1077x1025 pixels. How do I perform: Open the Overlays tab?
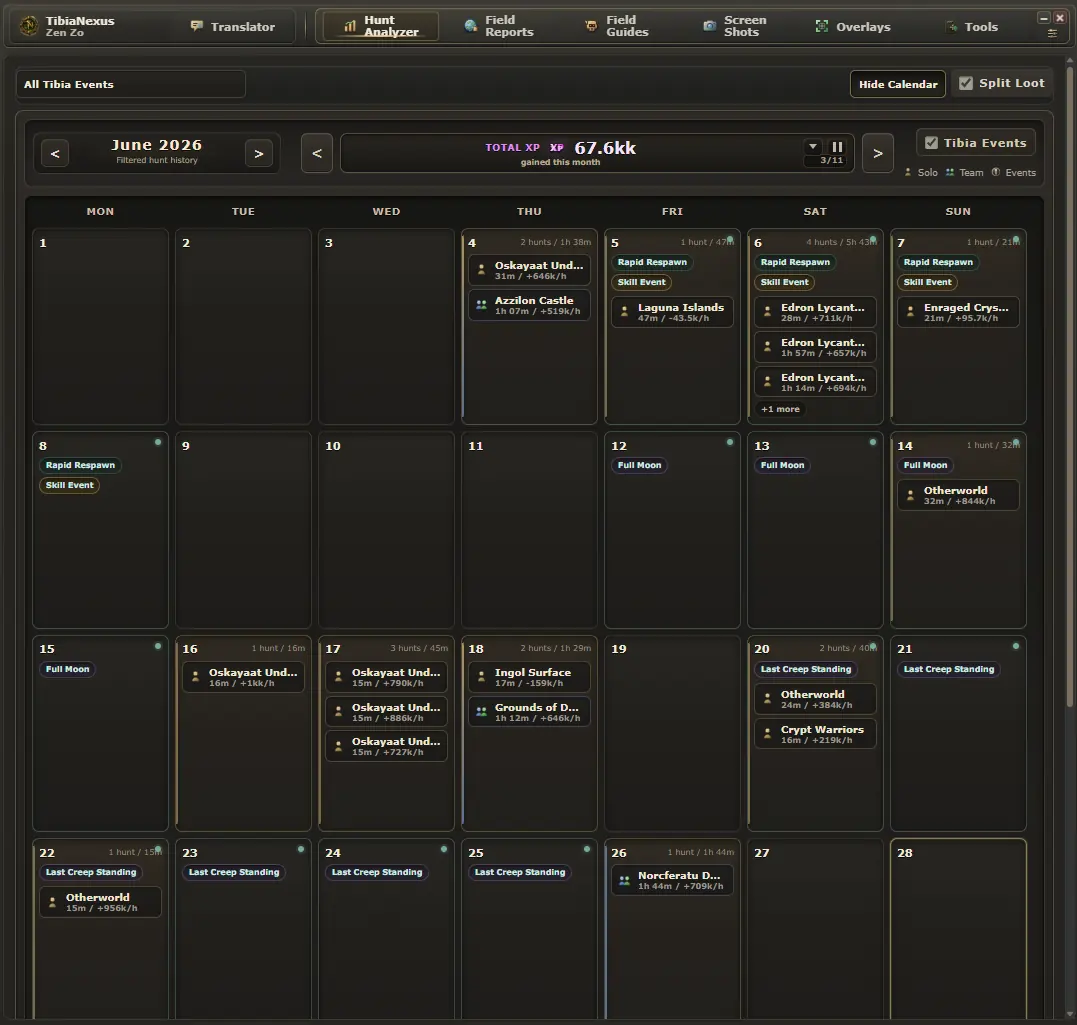(x=852, y=27)
